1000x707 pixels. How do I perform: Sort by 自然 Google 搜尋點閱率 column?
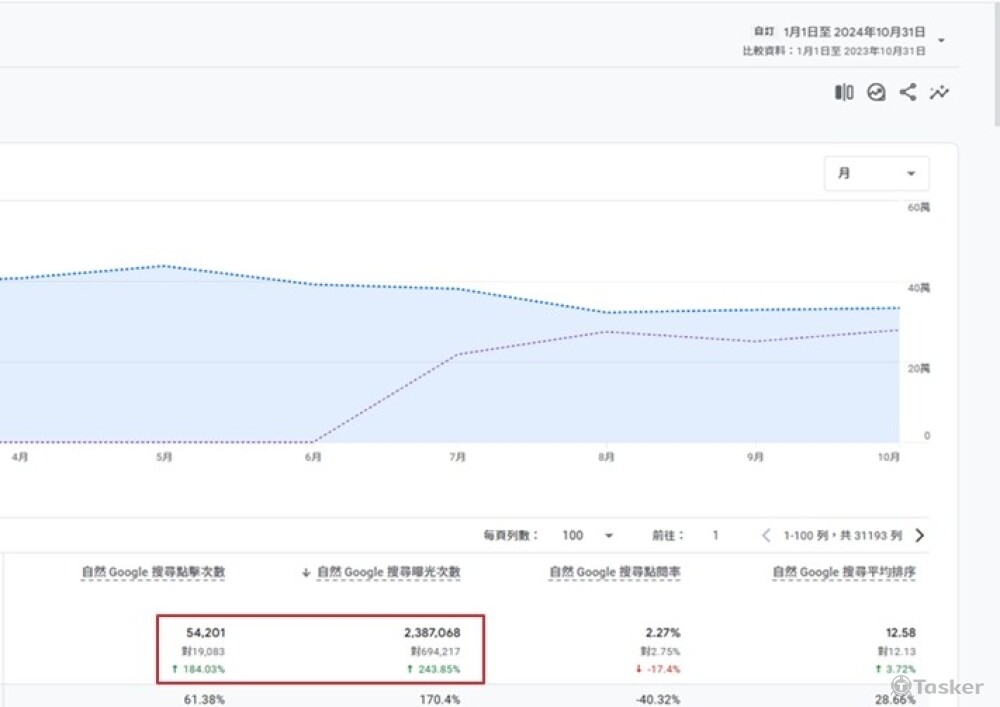[614, 573]
